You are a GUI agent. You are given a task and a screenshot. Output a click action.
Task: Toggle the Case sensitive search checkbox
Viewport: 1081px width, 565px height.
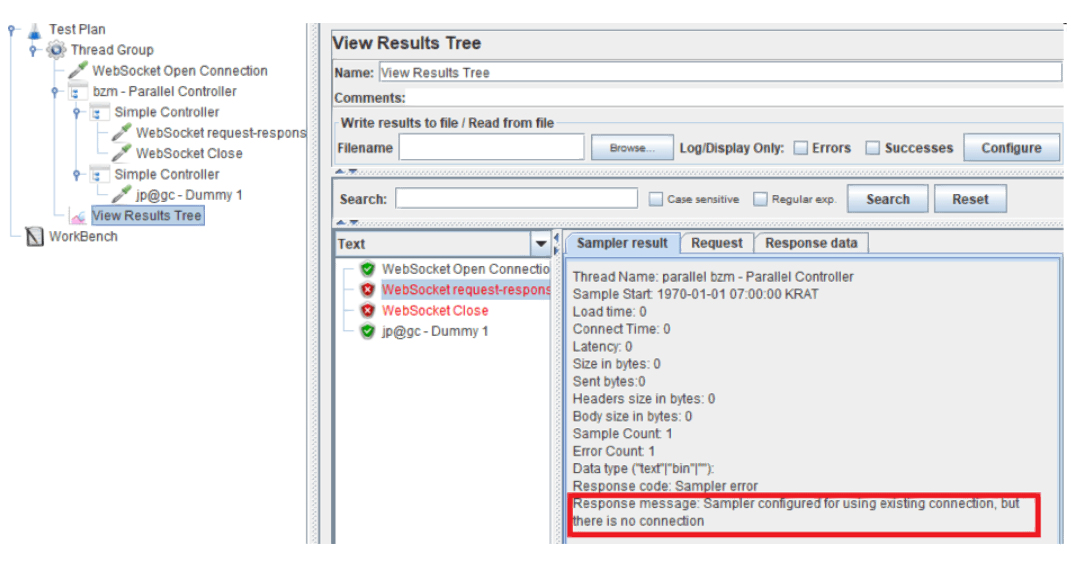(x=656, y=199)
